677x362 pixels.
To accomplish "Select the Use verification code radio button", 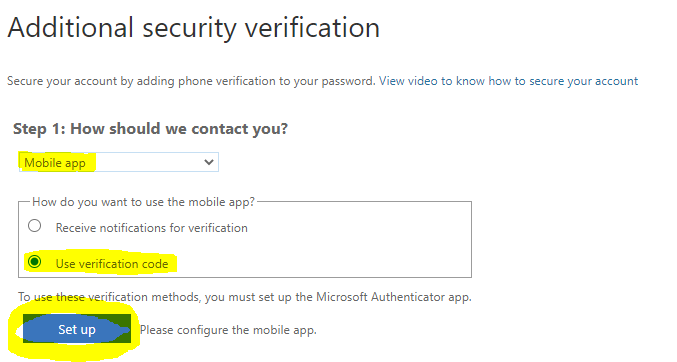I will pyautogui.click(x=35, y=262).
